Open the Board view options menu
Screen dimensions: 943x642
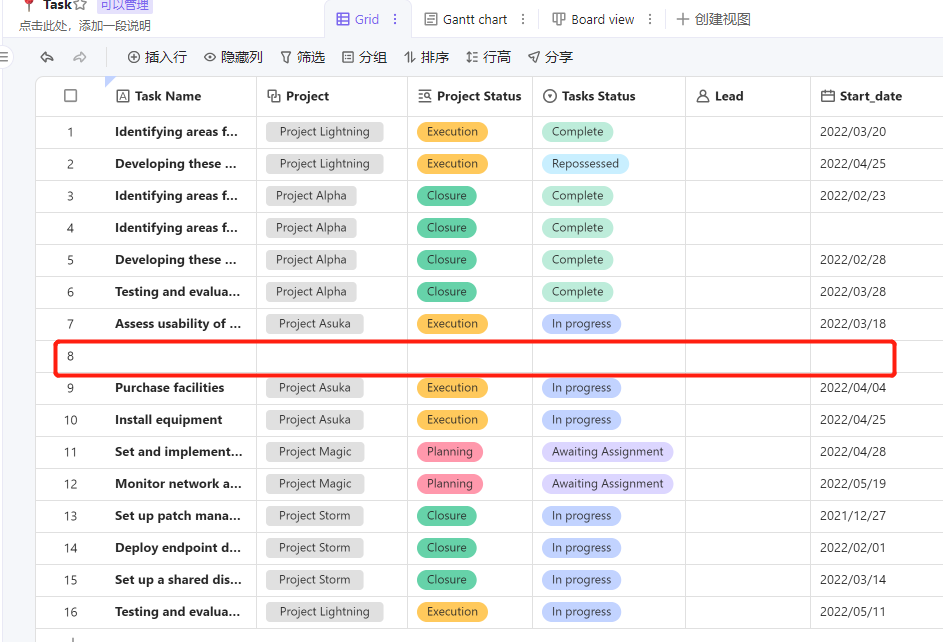650,19
